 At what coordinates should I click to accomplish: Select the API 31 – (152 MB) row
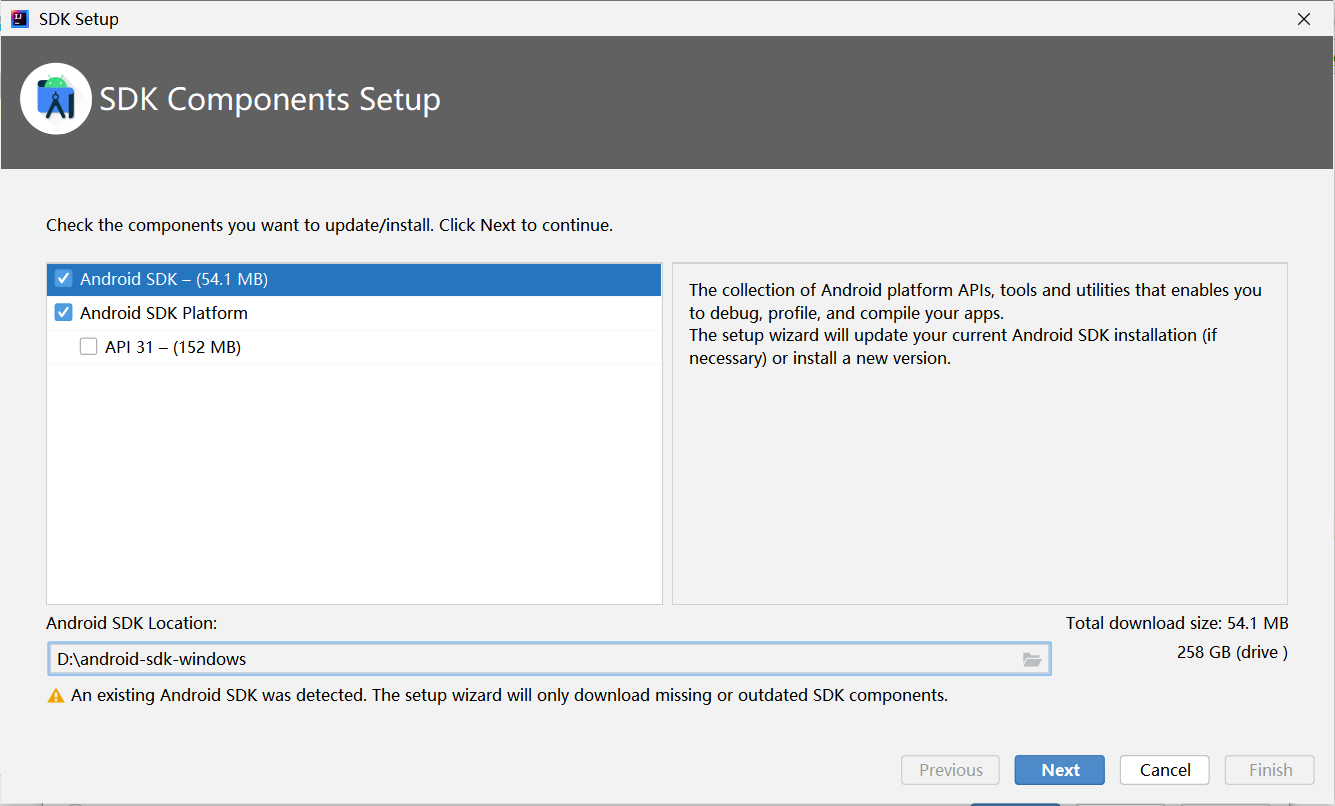[x=354, y=347]
